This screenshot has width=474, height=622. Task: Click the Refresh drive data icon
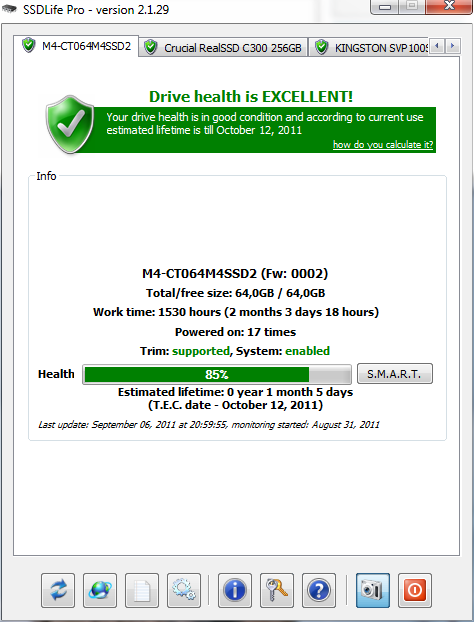coord(58,590)
